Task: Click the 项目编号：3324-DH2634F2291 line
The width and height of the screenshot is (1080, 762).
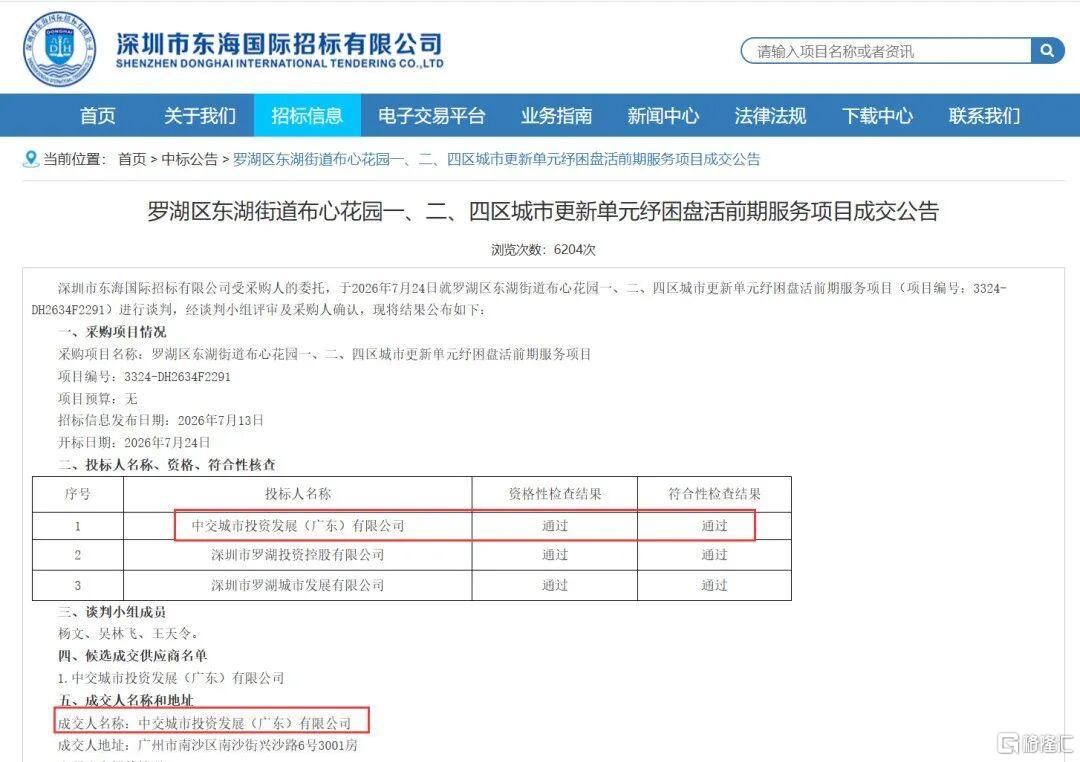Action: 144,377
